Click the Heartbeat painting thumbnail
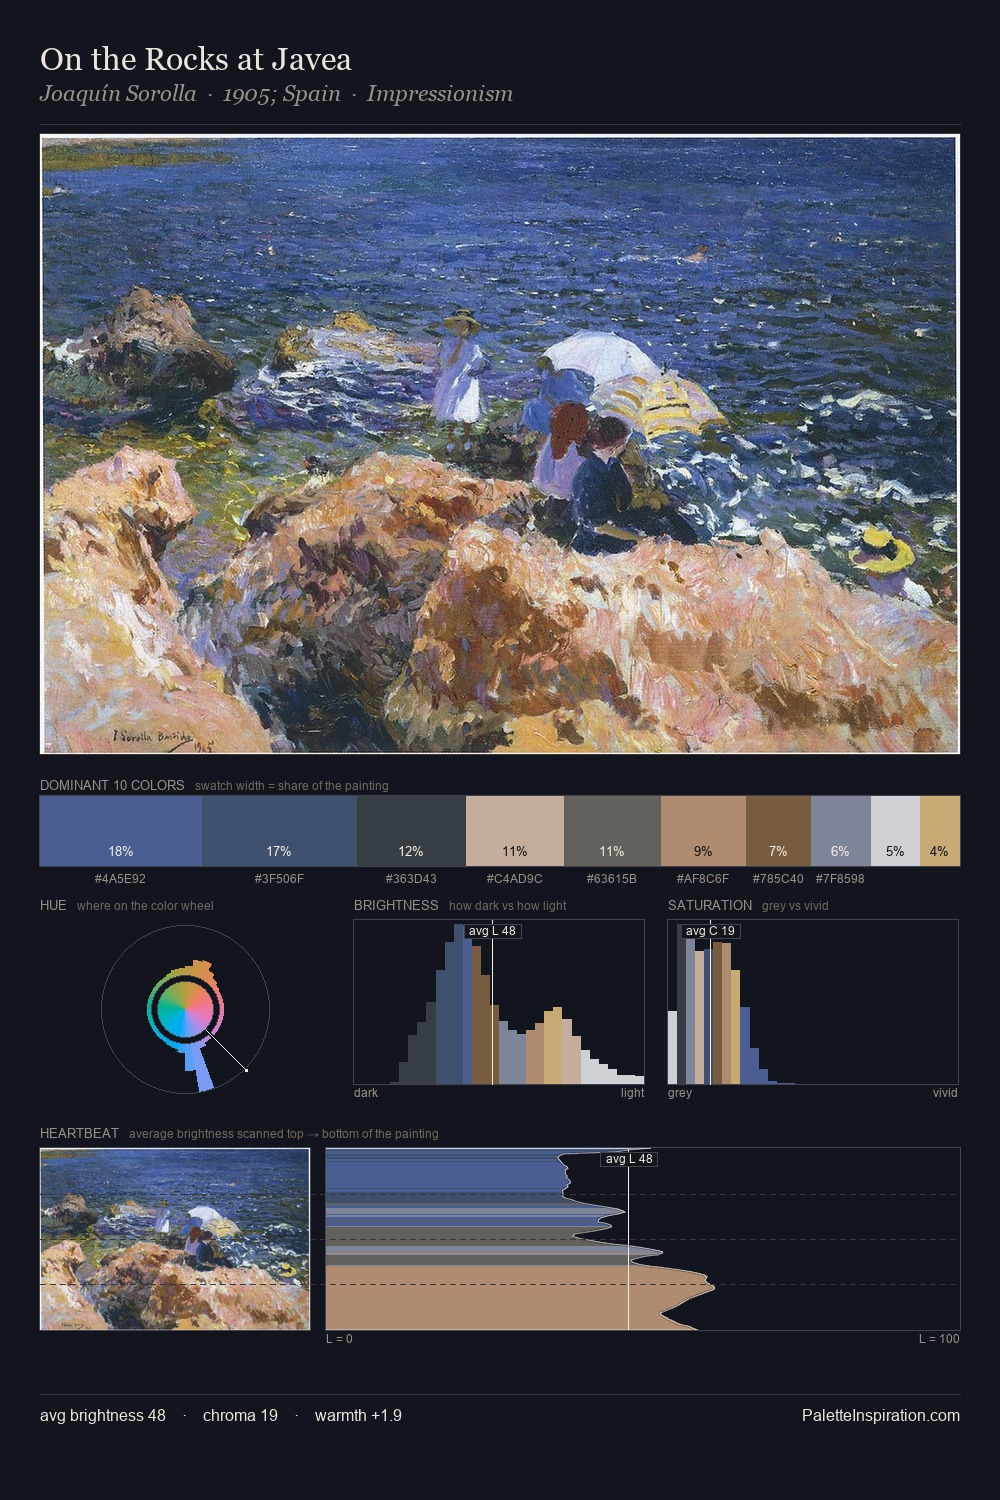Screen dimensions: 1000x1500 point(175,1239)
